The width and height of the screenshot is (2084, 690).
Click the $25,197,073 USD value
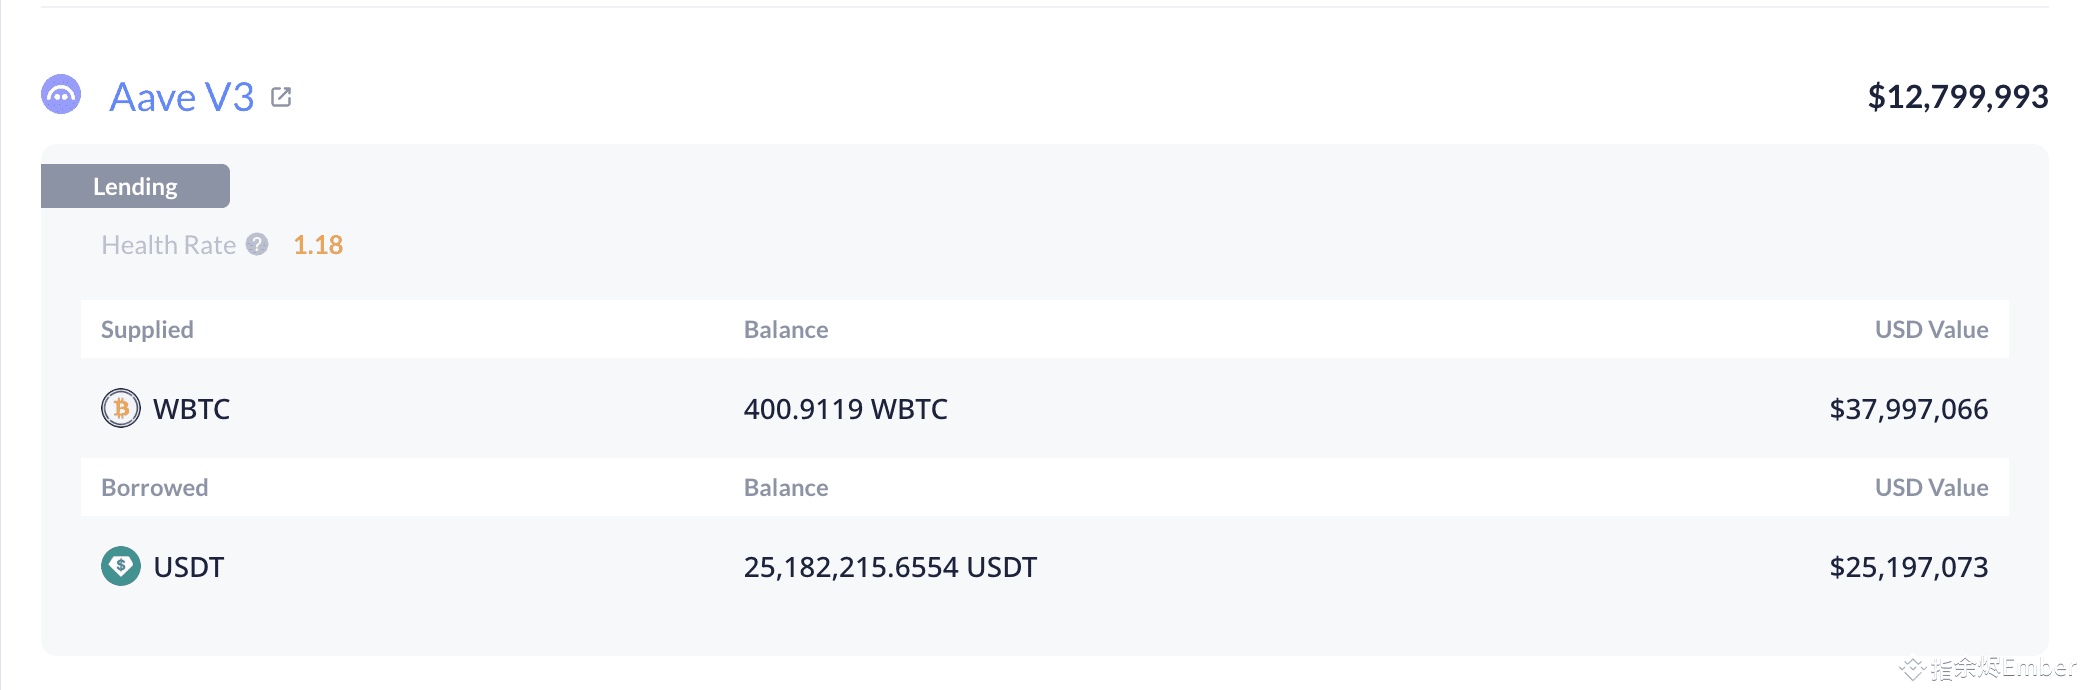coord(1908,566)
